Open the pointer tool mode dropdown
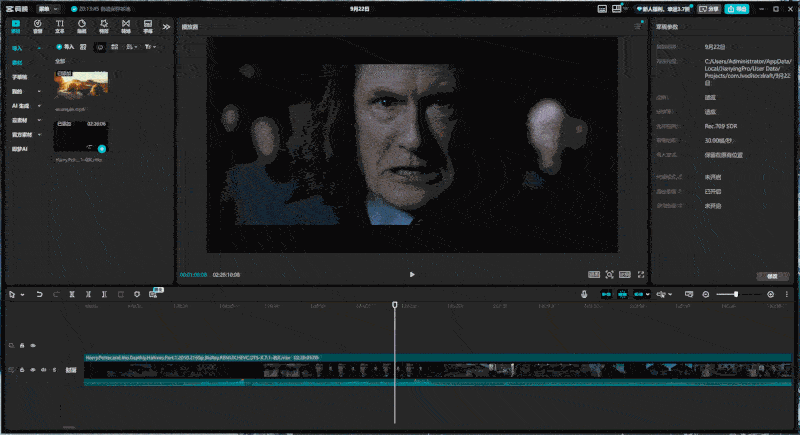 [22, 295]
